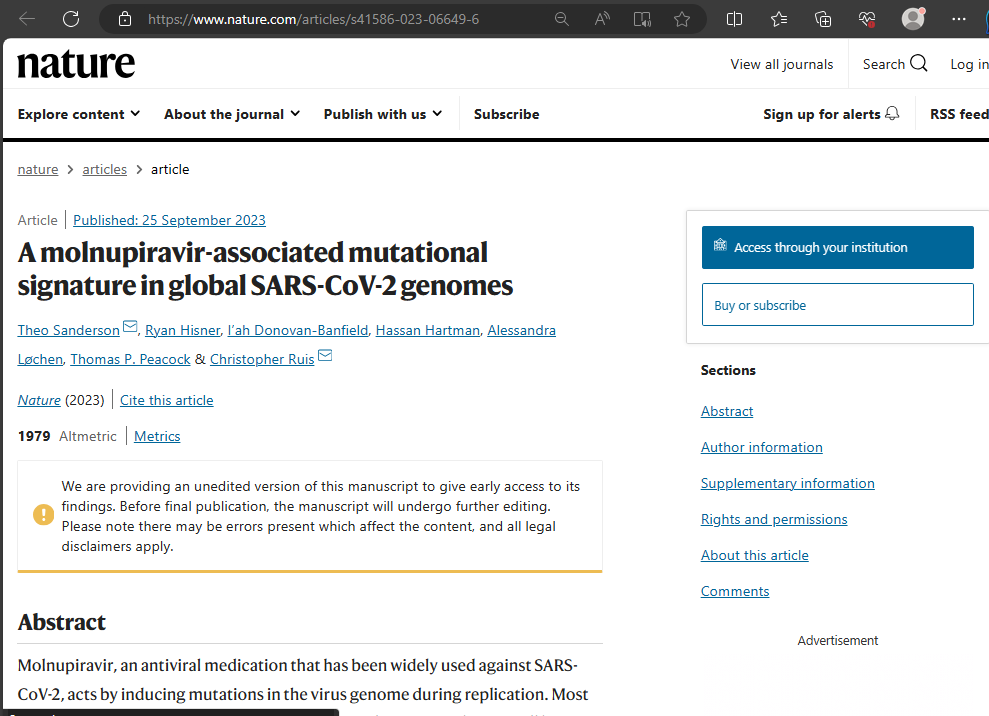989x716 pixels.
Task: Open author Ryan Hisner link
Action: [x=182, y=331]
